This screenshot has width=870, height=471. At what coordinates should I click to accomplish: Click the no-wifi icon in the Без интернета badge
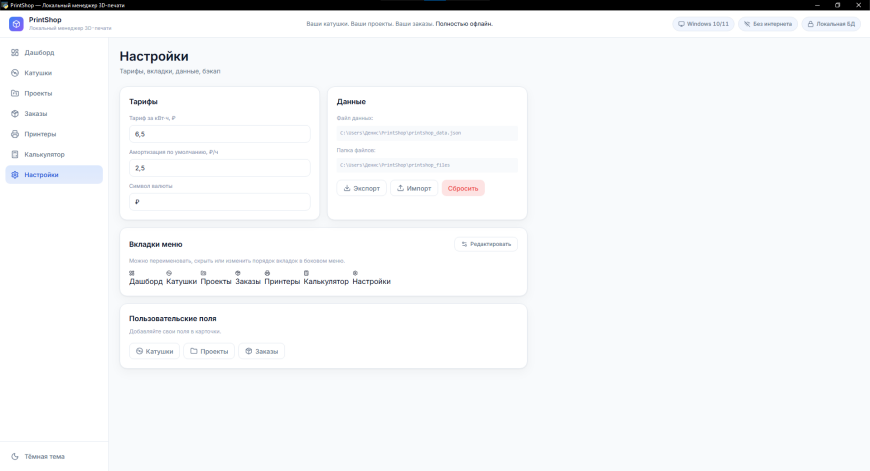(747, 24)
